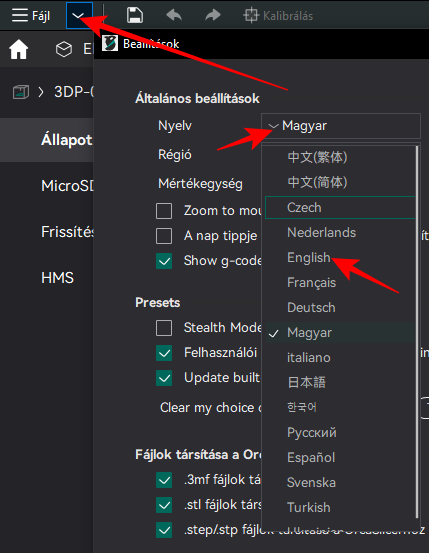Collapse the Nyelv language combo box

pos(341,126)
